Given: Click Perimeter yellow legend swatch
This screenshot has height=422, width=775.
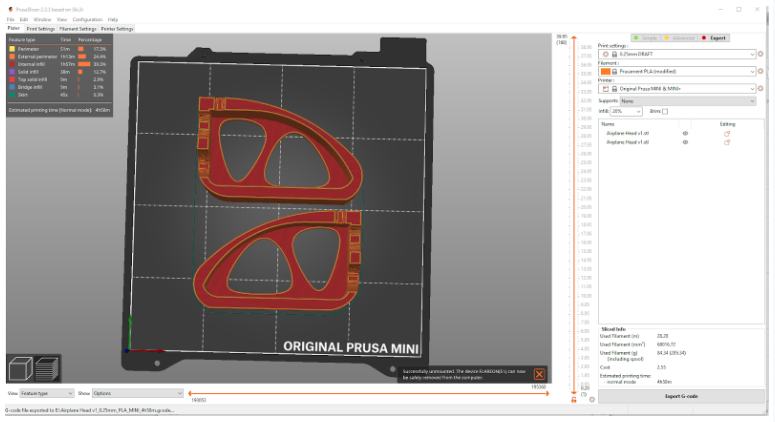Looking at the screenshot, I should coord(12,49).
